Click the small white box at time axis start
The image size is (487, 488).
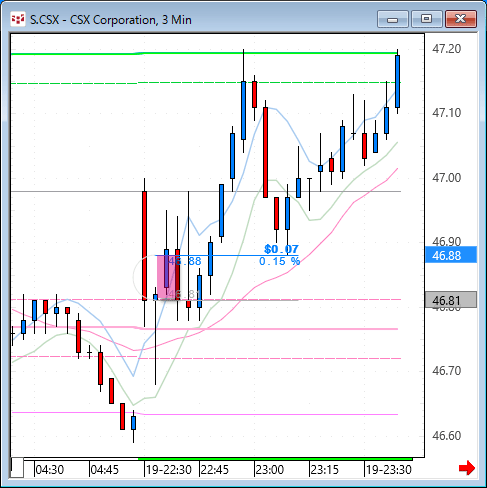[x=17, y=468]
